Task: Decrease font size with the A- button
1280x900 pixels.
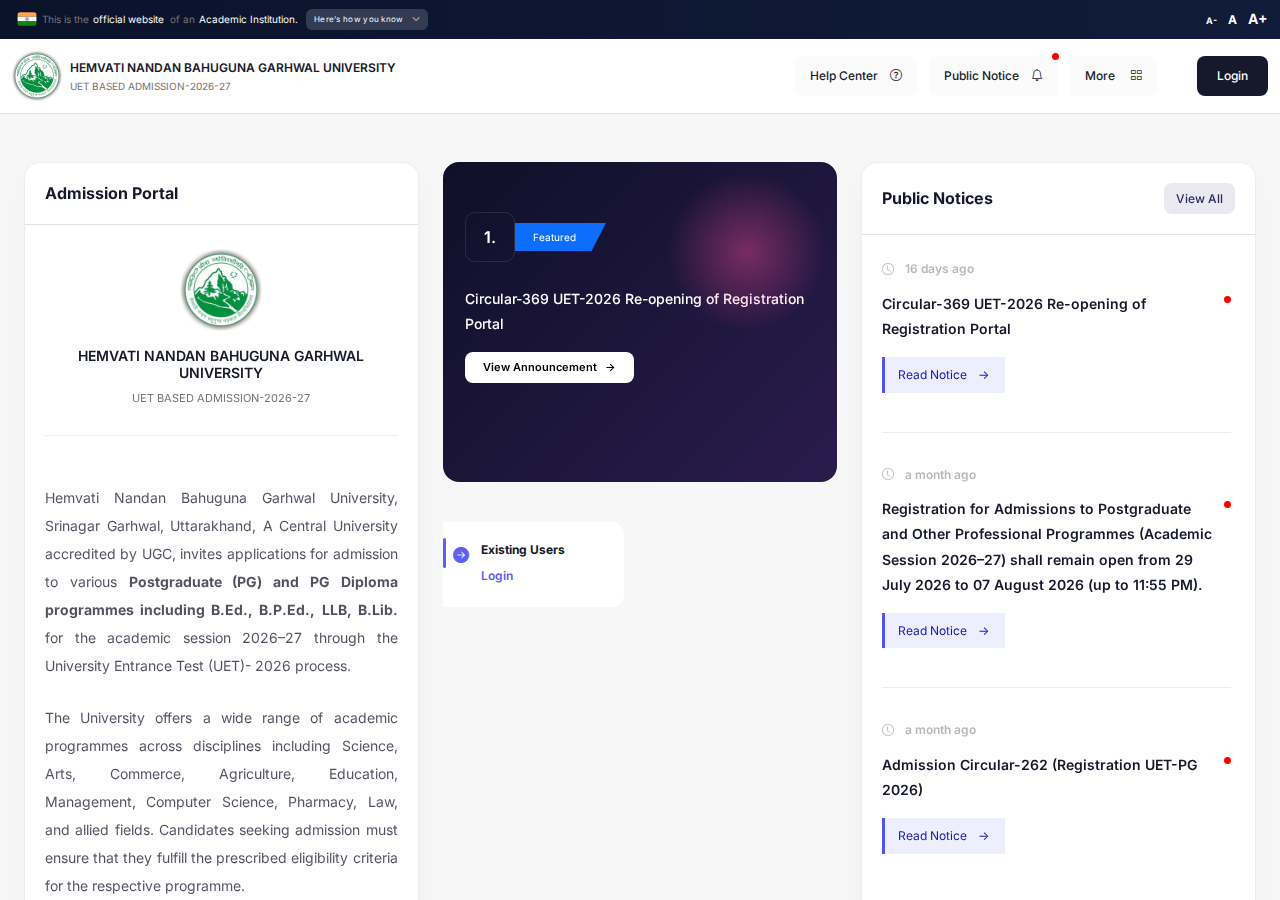Action: 1211,20
